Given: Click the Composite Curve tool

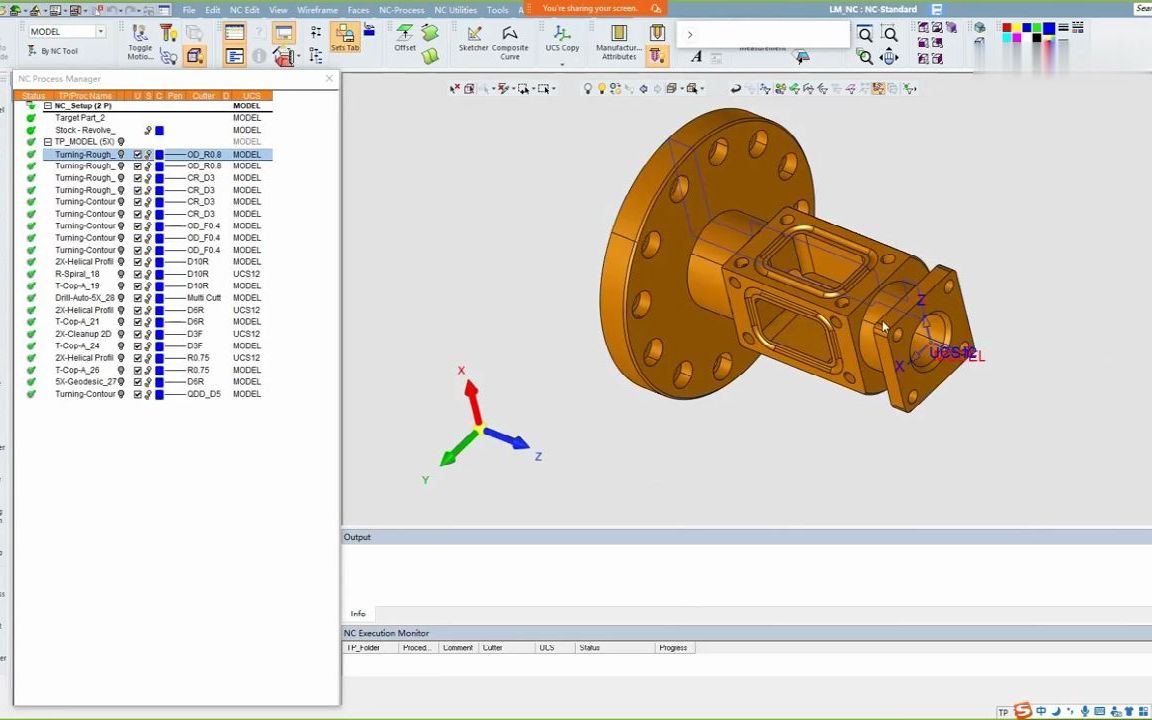Looking at the screenshot, I should [510, 39].
